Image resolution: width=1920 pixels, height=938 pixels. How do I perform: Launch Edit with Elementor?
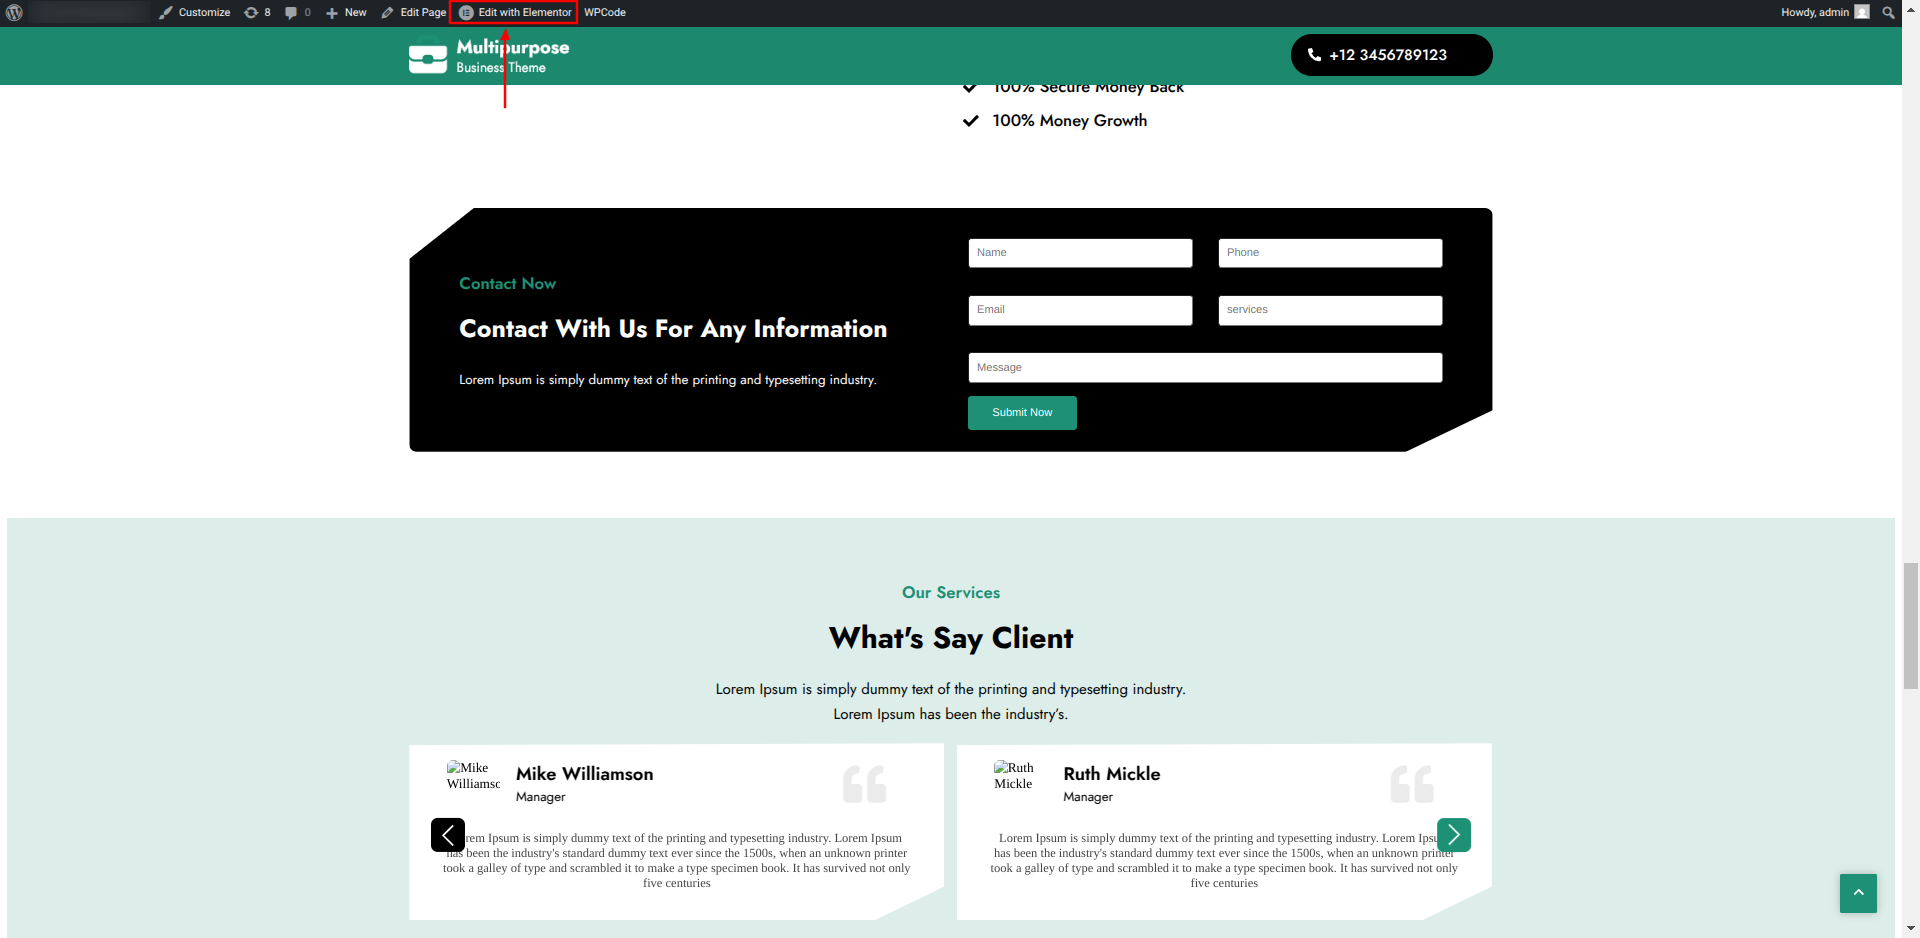click(x=515, y=12)
